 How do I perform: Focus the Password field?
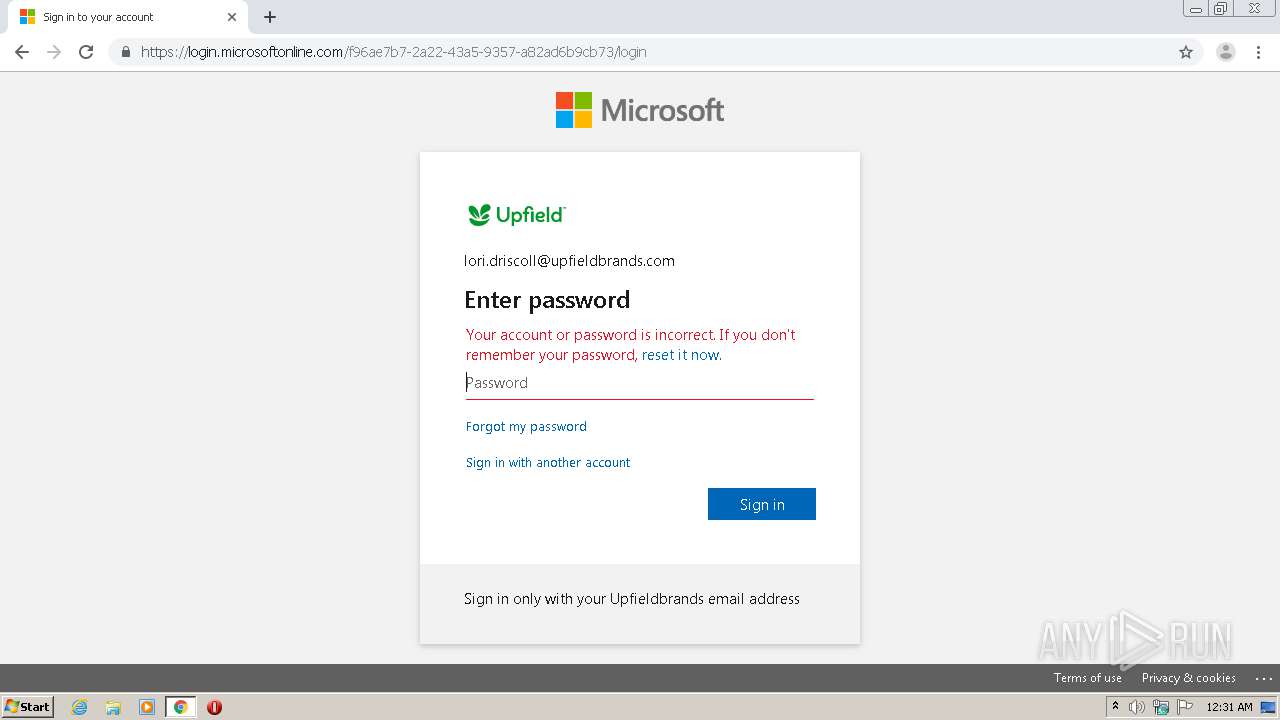[640, 383]
